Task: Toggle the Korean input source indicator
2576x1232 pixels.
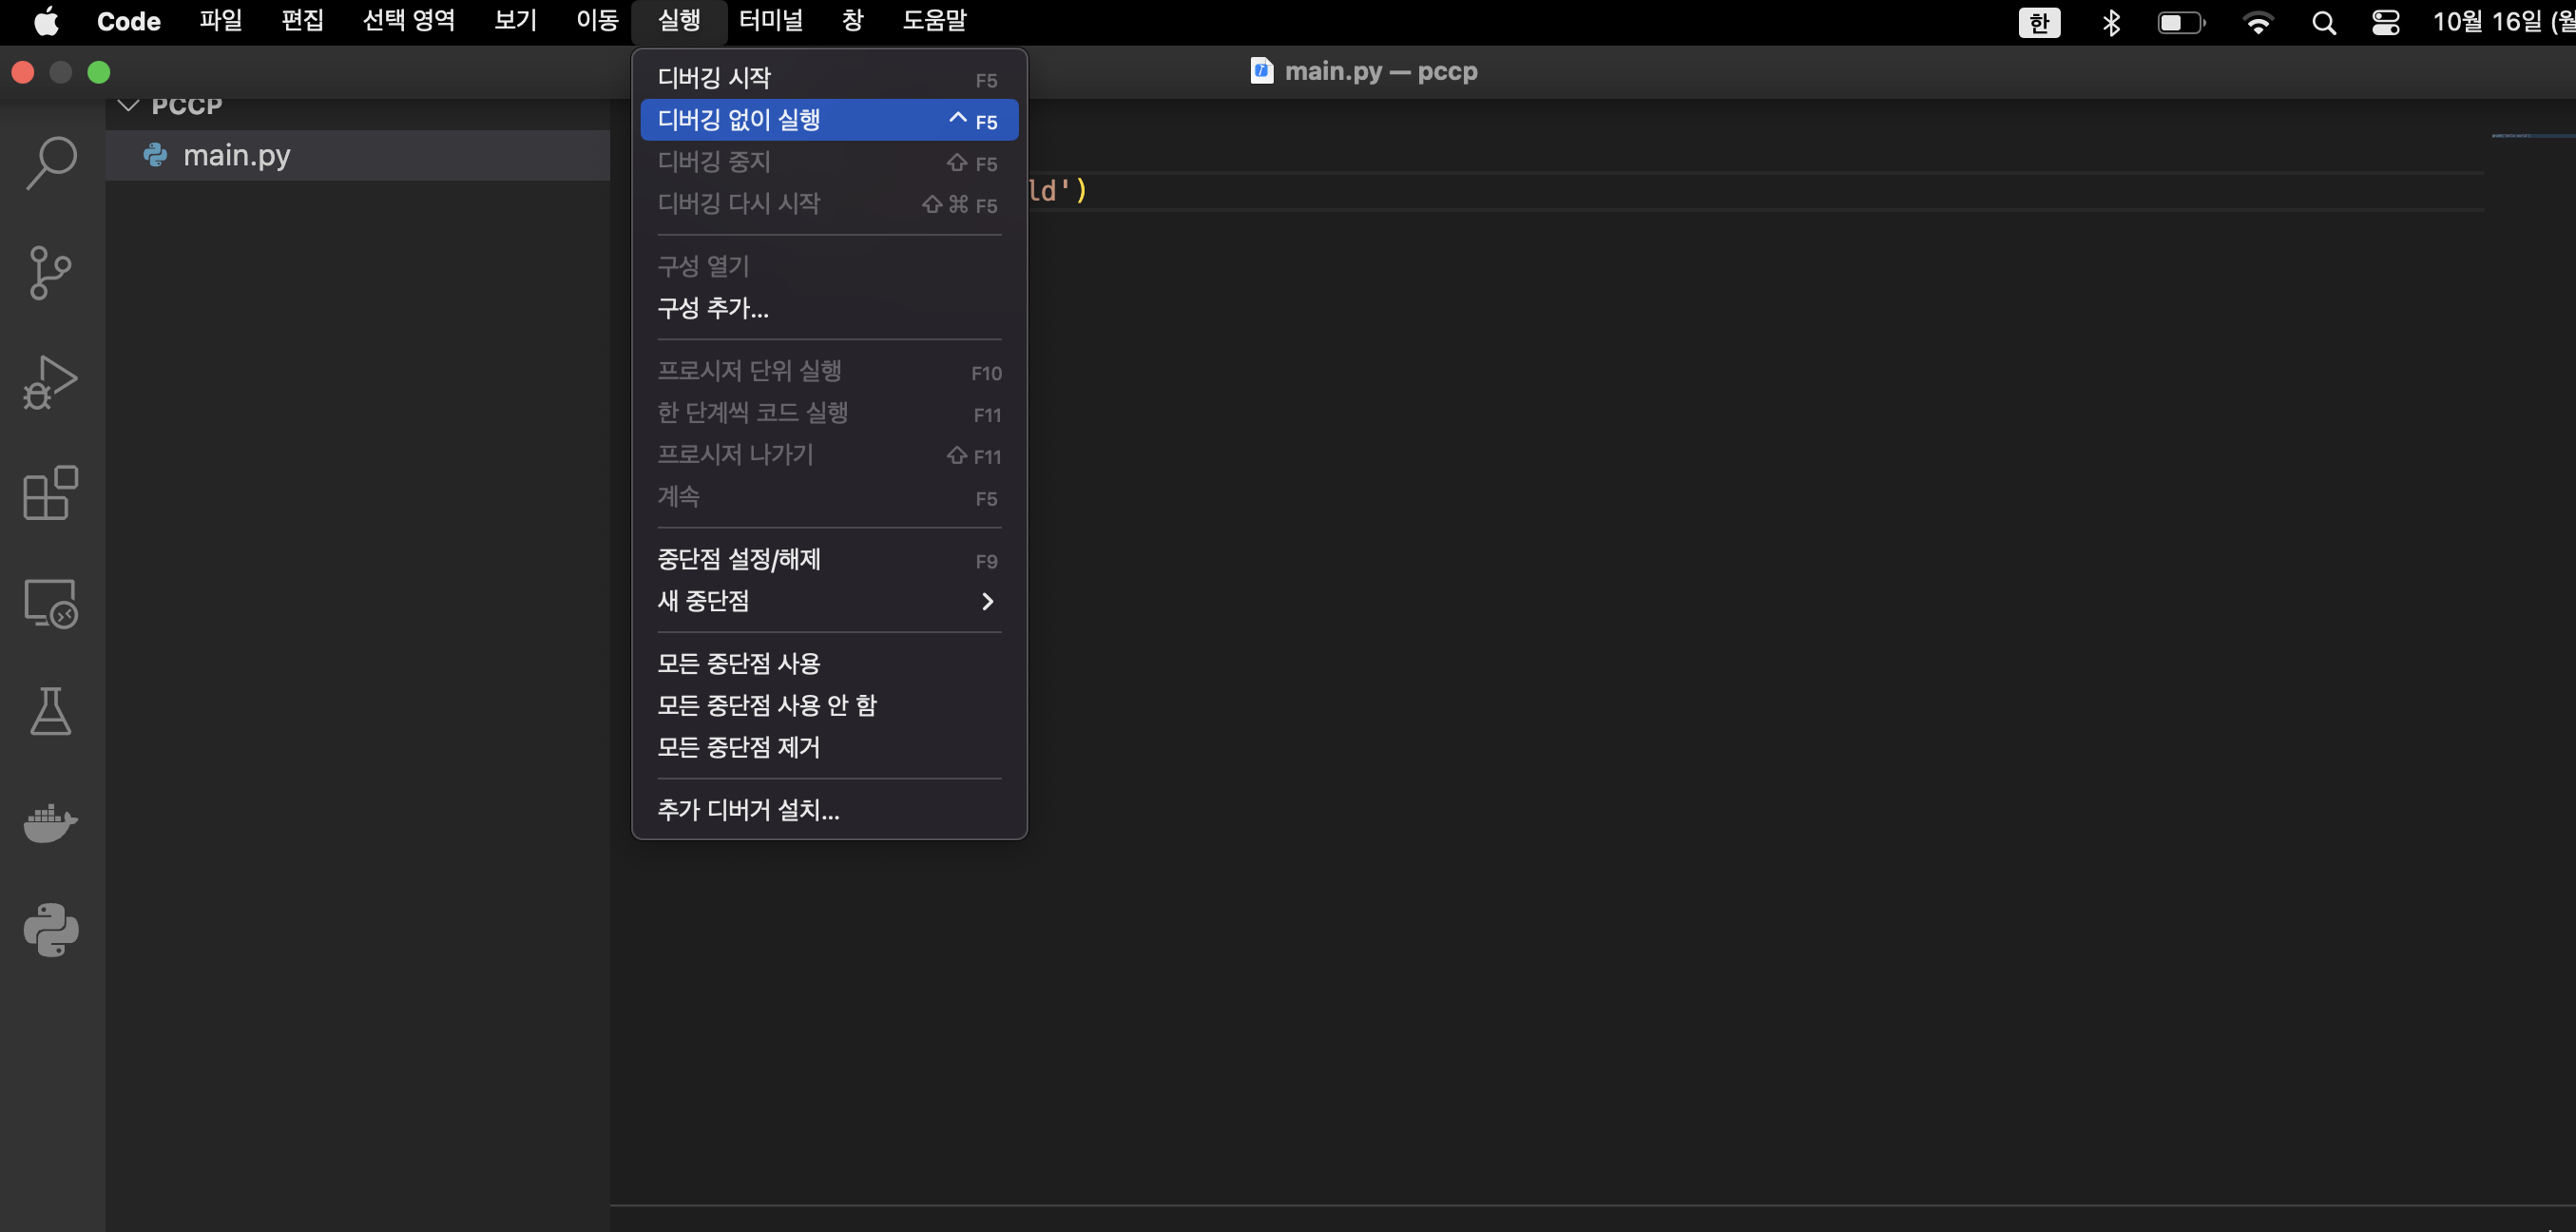Action: pos(2039,22)
